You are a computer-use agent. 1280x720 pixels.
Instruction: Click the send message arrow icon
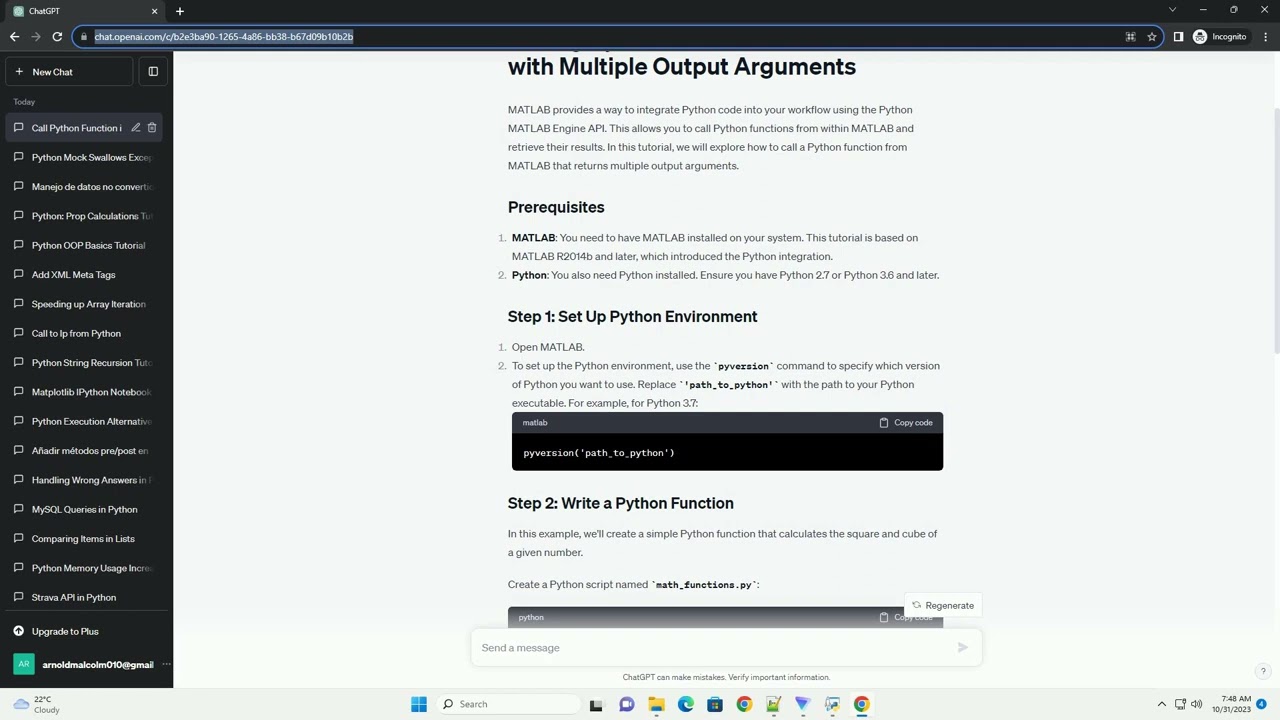[962, 648]
